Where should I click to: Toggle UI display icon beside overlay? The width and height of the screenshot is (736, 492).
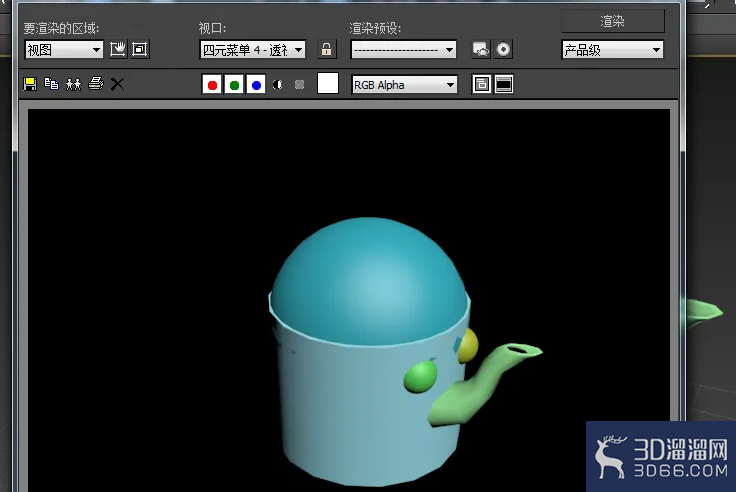point(504,85)
